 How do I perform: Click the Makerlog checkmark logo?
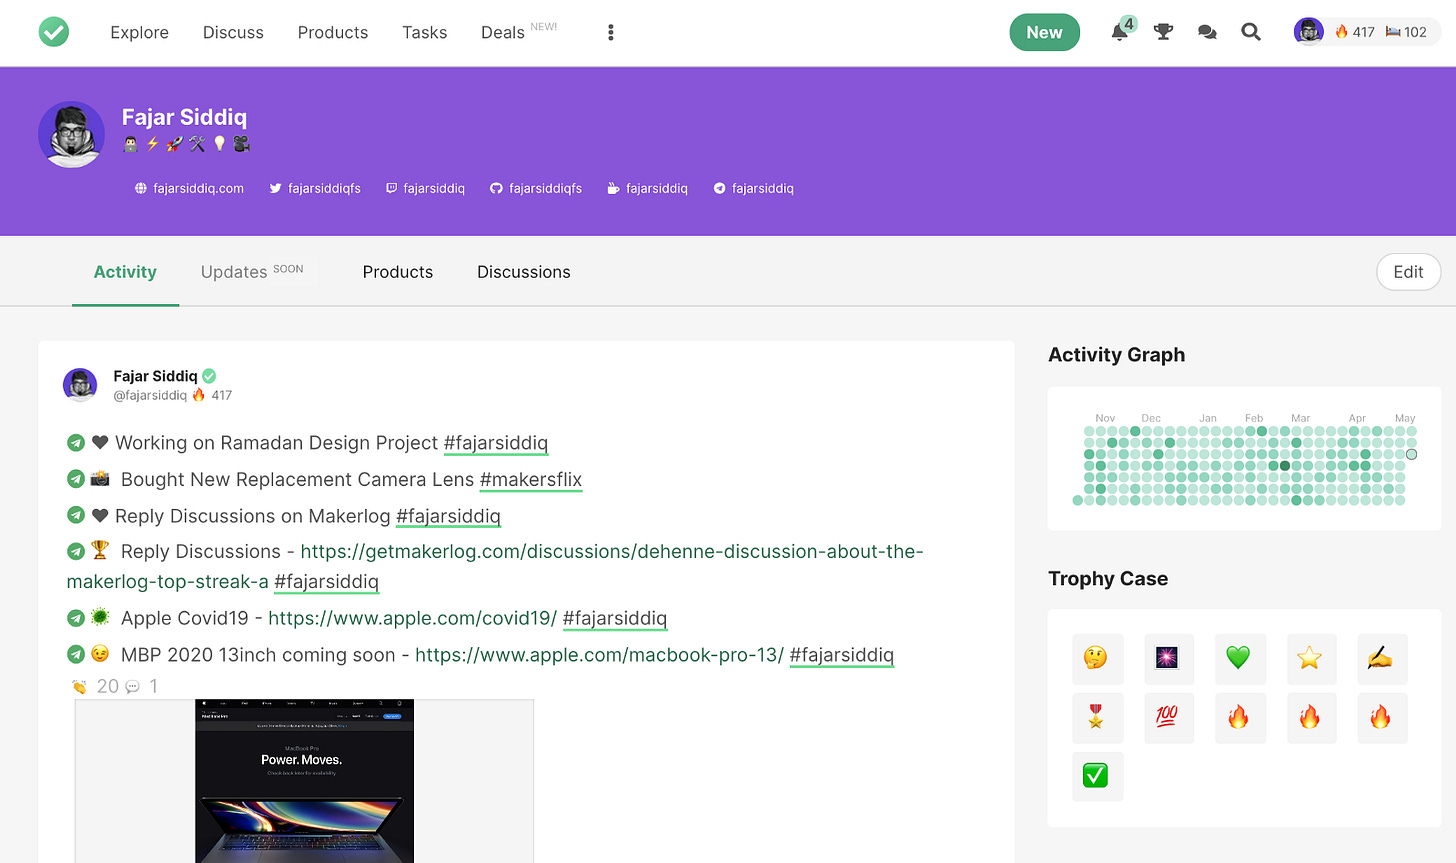(54, 32)
